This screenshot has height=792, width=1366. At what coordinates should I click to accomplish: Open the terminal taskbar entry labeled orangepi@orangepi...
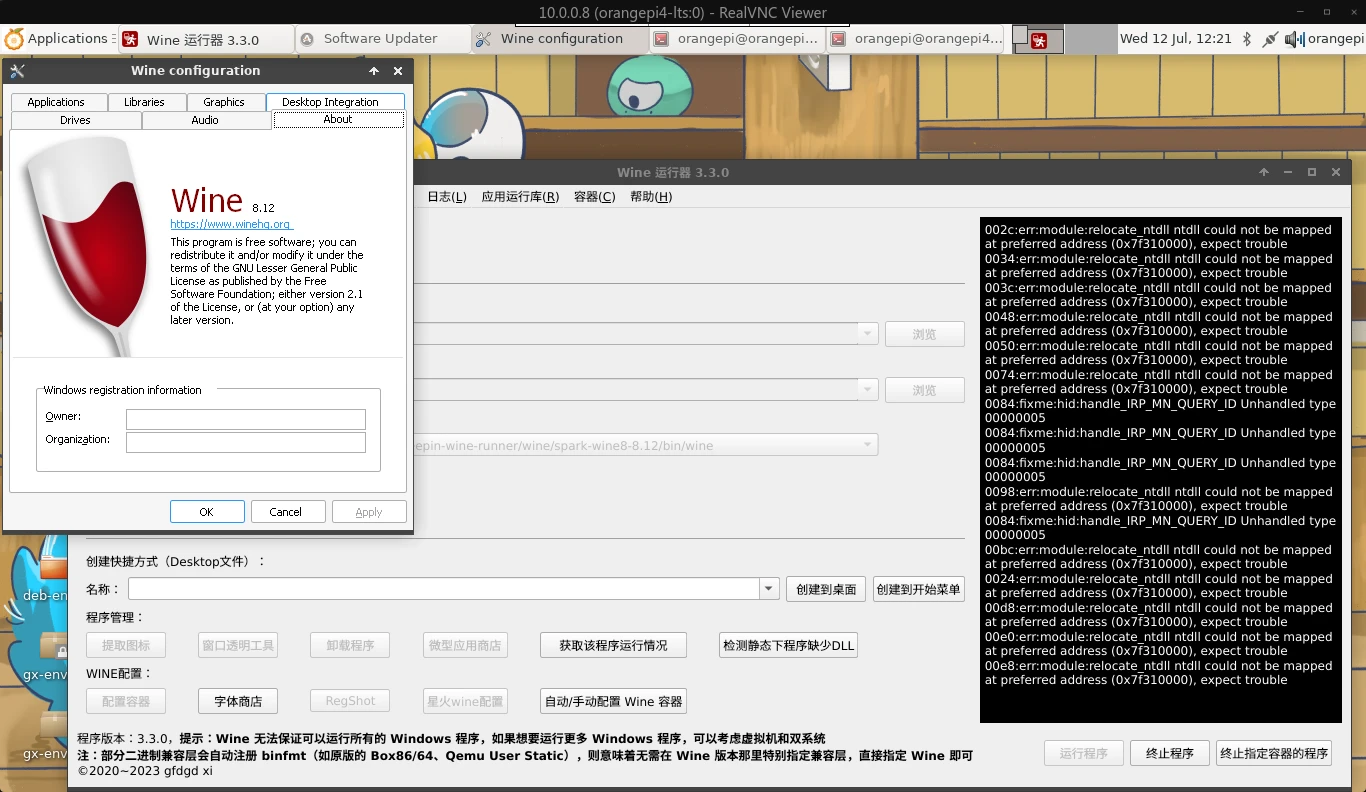click(x=737, y=40)
